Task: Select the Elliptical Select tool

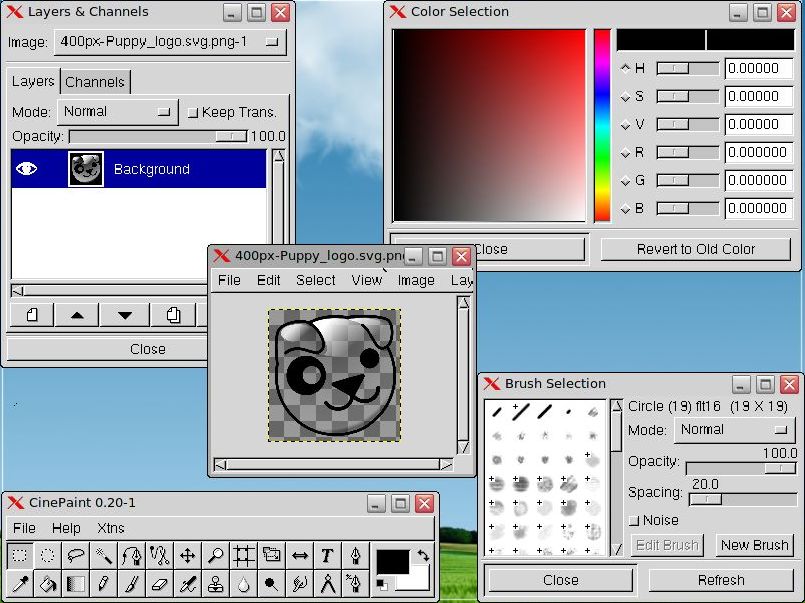Action: click(x=48, y=555)
